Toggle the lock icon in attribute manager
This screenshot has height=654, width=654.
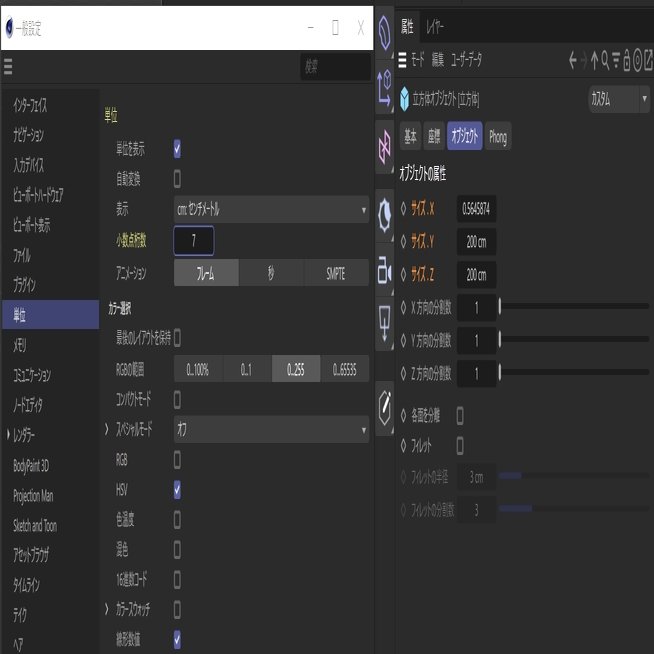coord(626,60)
